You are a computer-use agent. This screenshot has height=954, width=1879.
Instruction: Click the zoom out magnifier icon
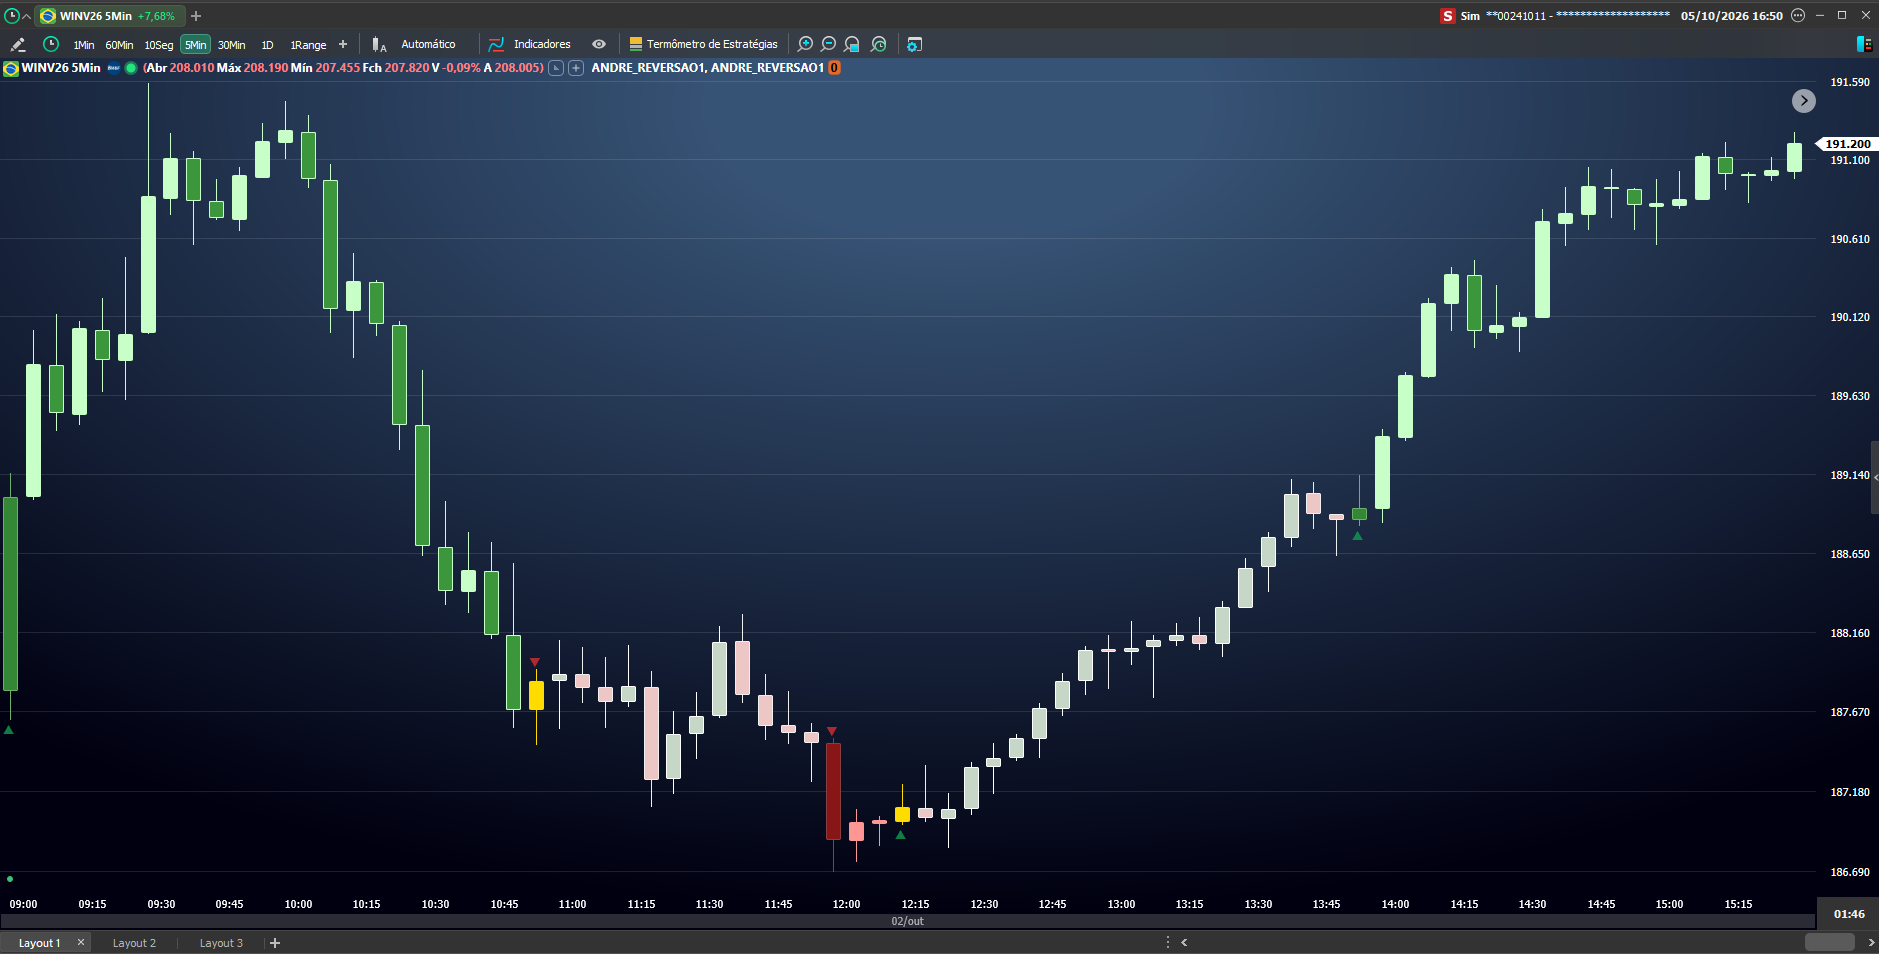(828, 44)
